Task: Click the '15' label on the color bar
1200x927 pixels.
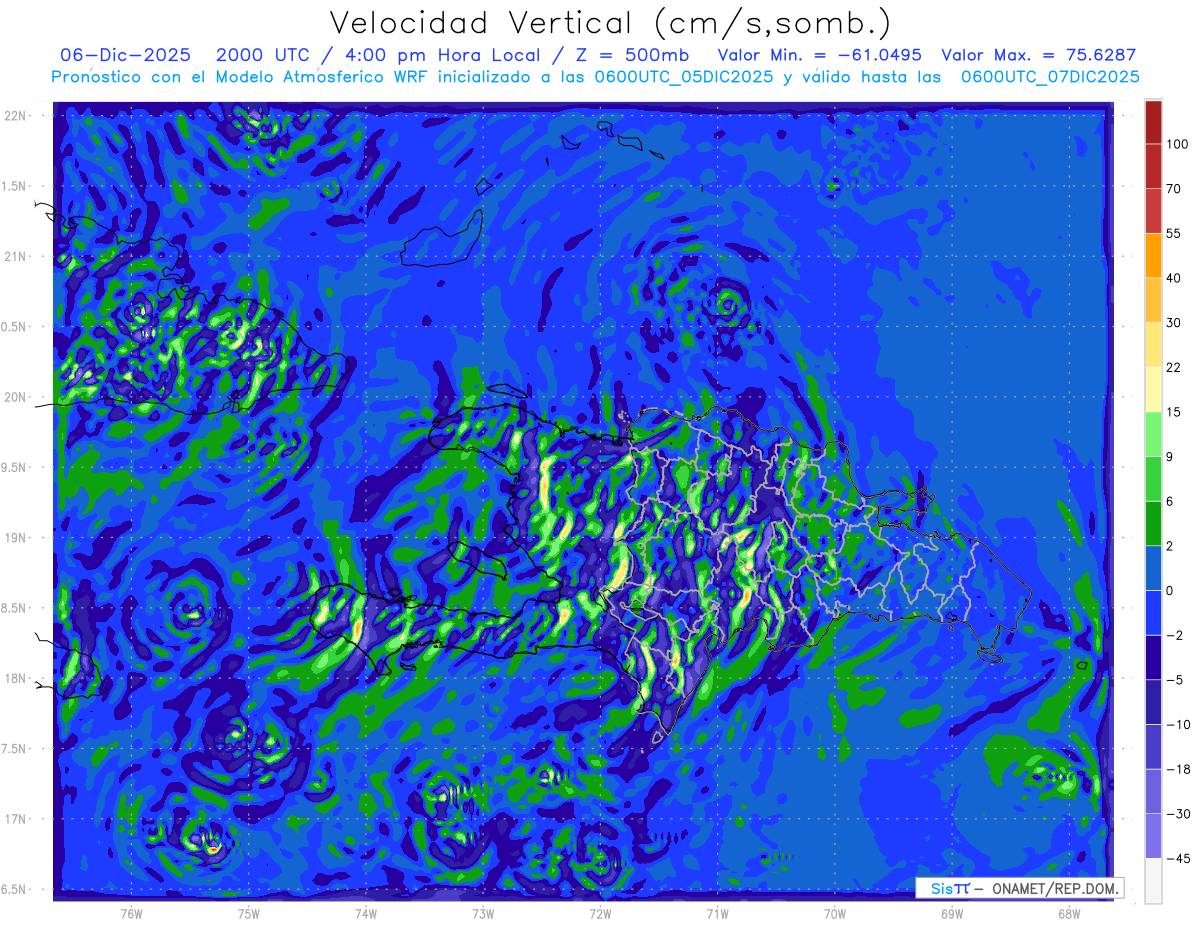Action: (x=1174, y=412)
